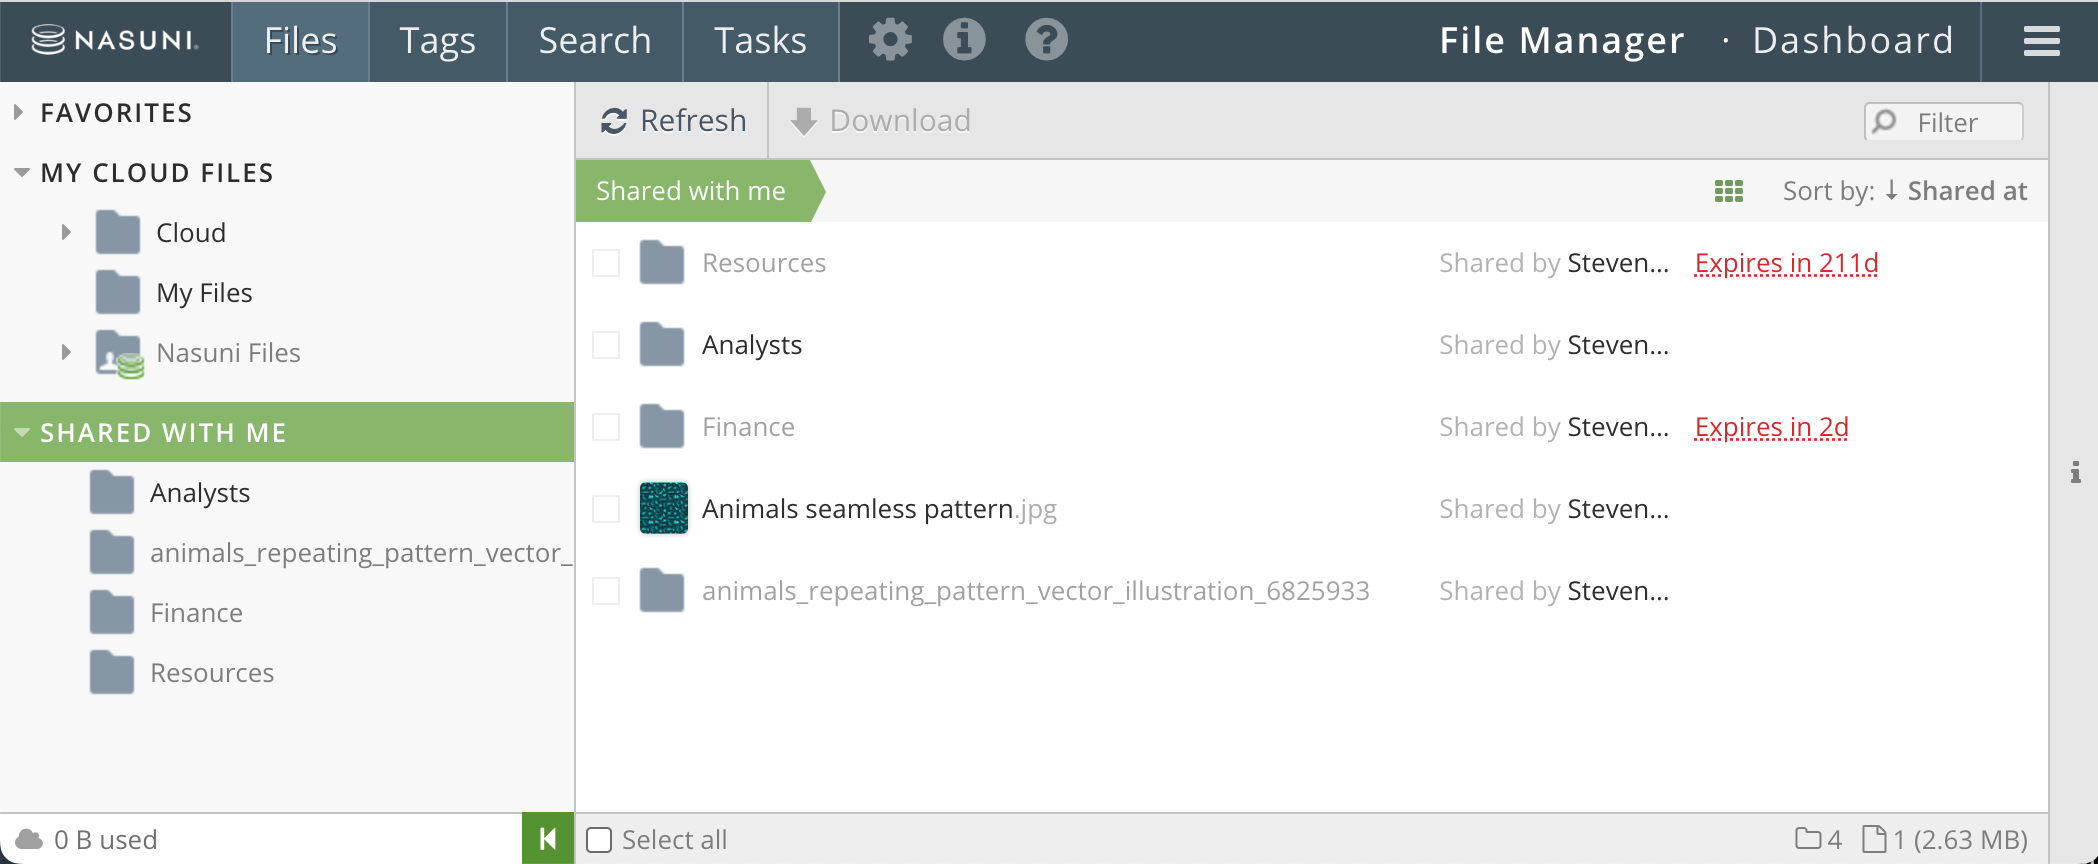The height and width of the screenshot is (864, 2098).
Task: Open the hamburger menu icon
Action: pos(2041,41)
